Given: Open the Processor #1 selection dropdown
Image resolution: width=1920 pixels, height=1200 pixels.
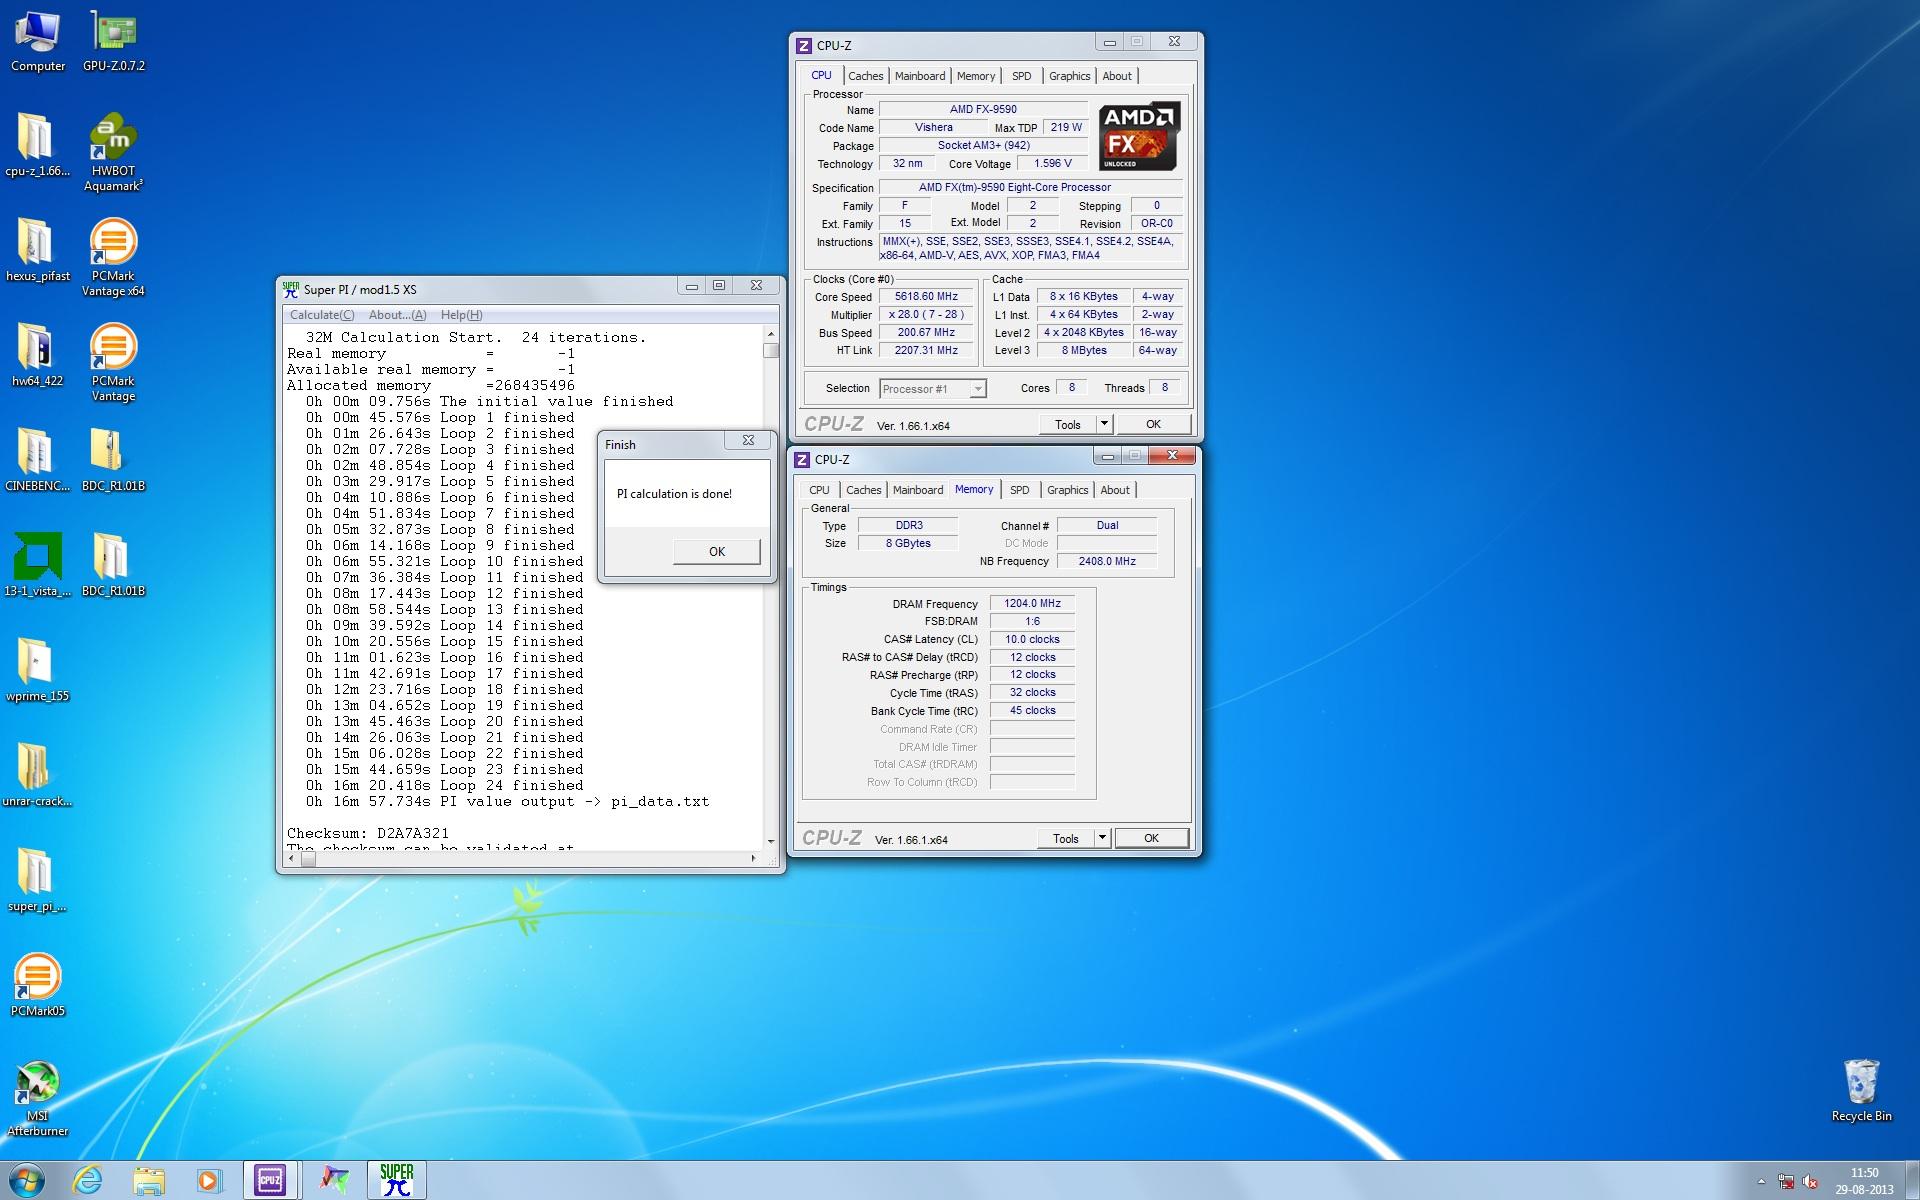Looking at the screenshot, I should (933, 389).
